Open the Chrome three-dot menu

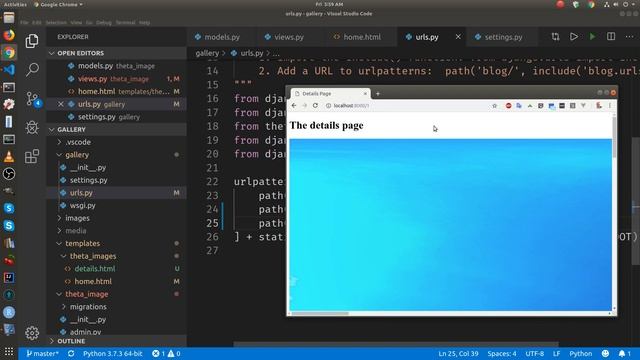click(x=610, y=106)
